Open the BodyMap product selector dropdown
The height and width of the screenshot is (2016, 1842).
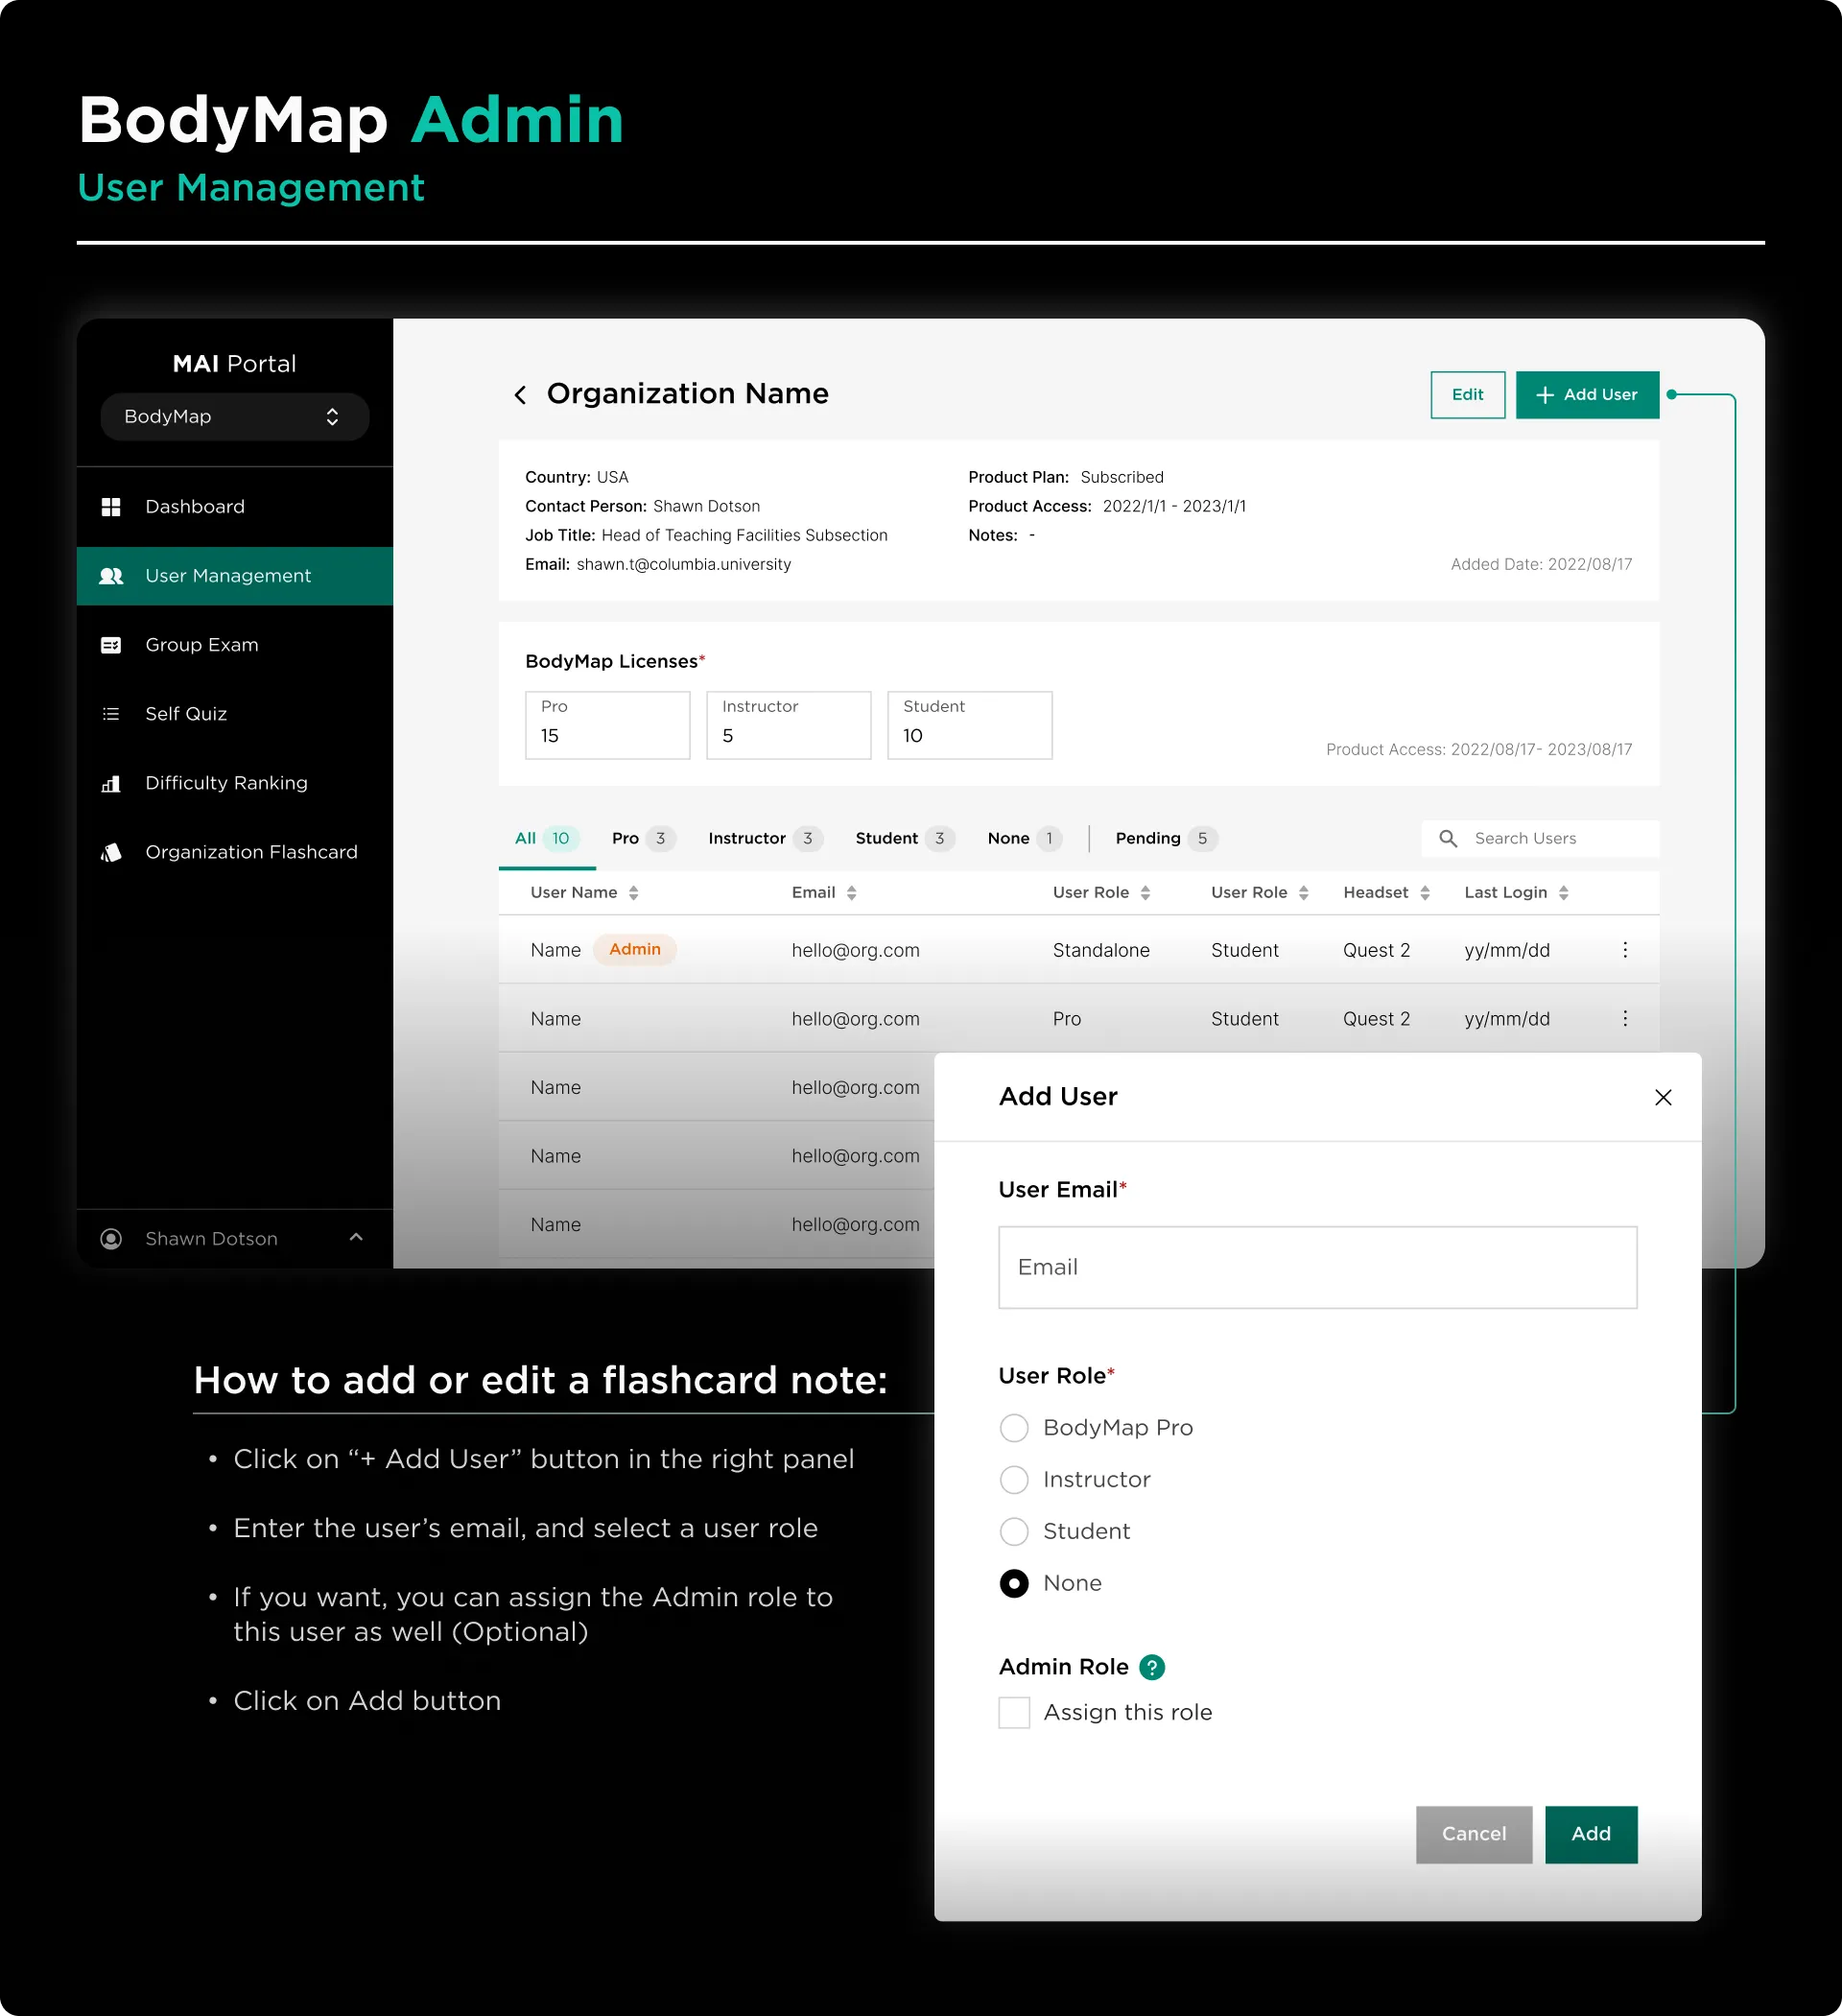pyautogui.click(x=234, y=417)
